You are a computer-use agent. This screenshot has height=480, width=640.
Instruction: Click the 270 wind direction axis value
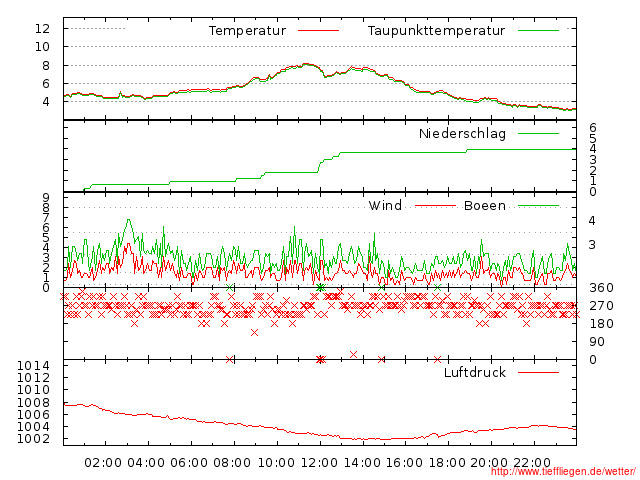602,306
